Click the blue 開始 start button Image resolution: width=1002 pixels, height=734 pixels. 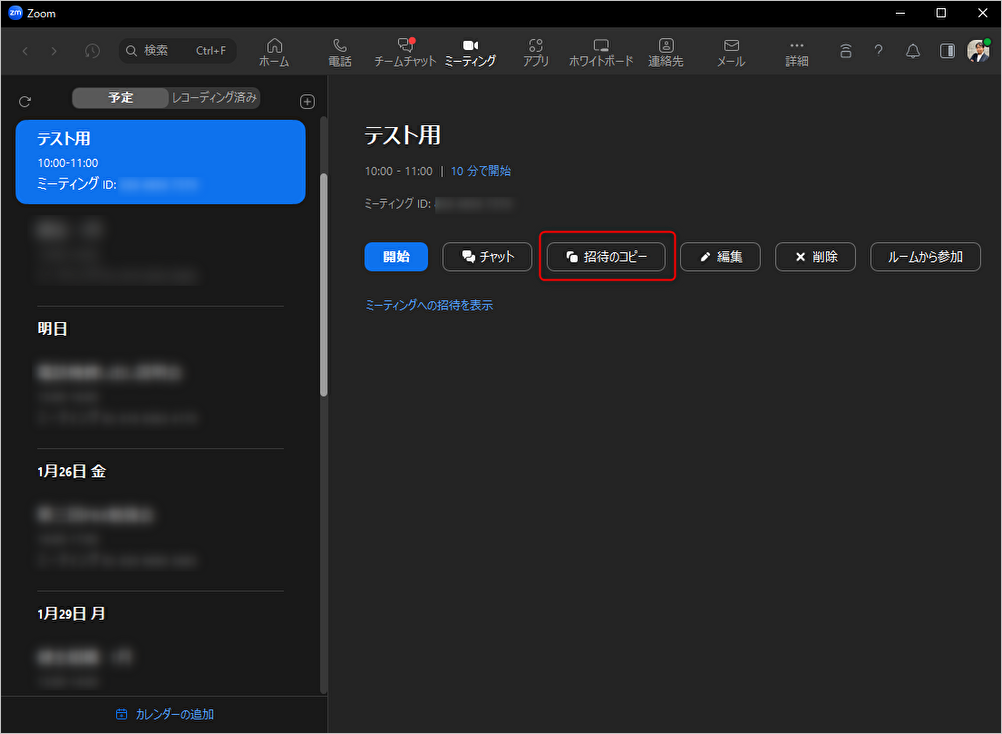point(396,257)
